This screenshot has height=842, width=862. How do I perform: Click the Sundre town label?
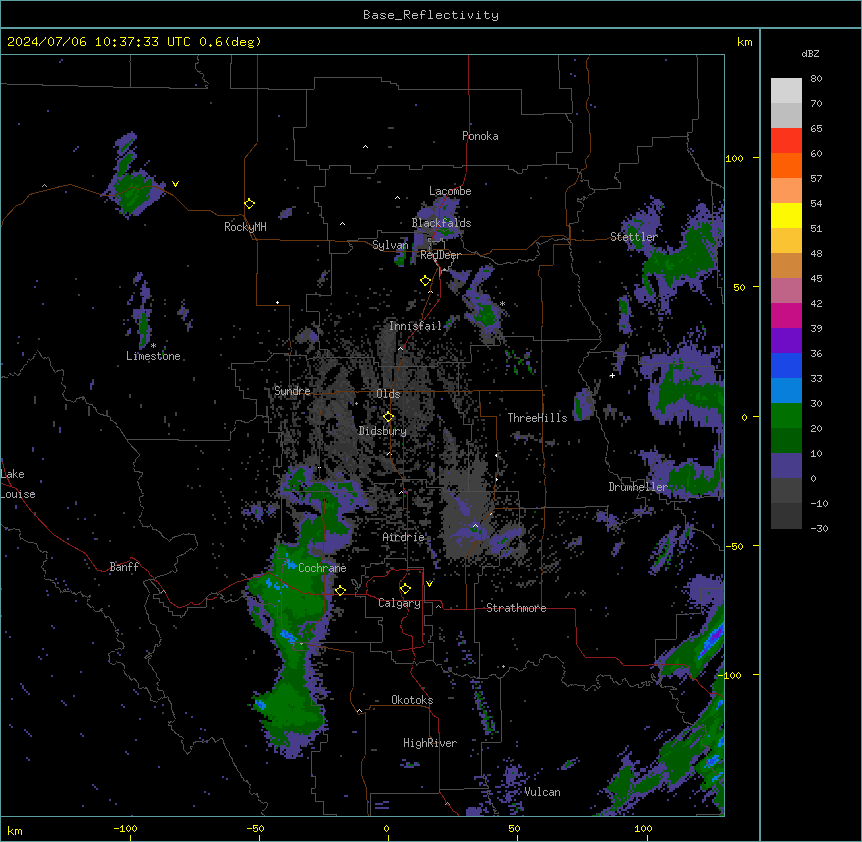(292, 391)
